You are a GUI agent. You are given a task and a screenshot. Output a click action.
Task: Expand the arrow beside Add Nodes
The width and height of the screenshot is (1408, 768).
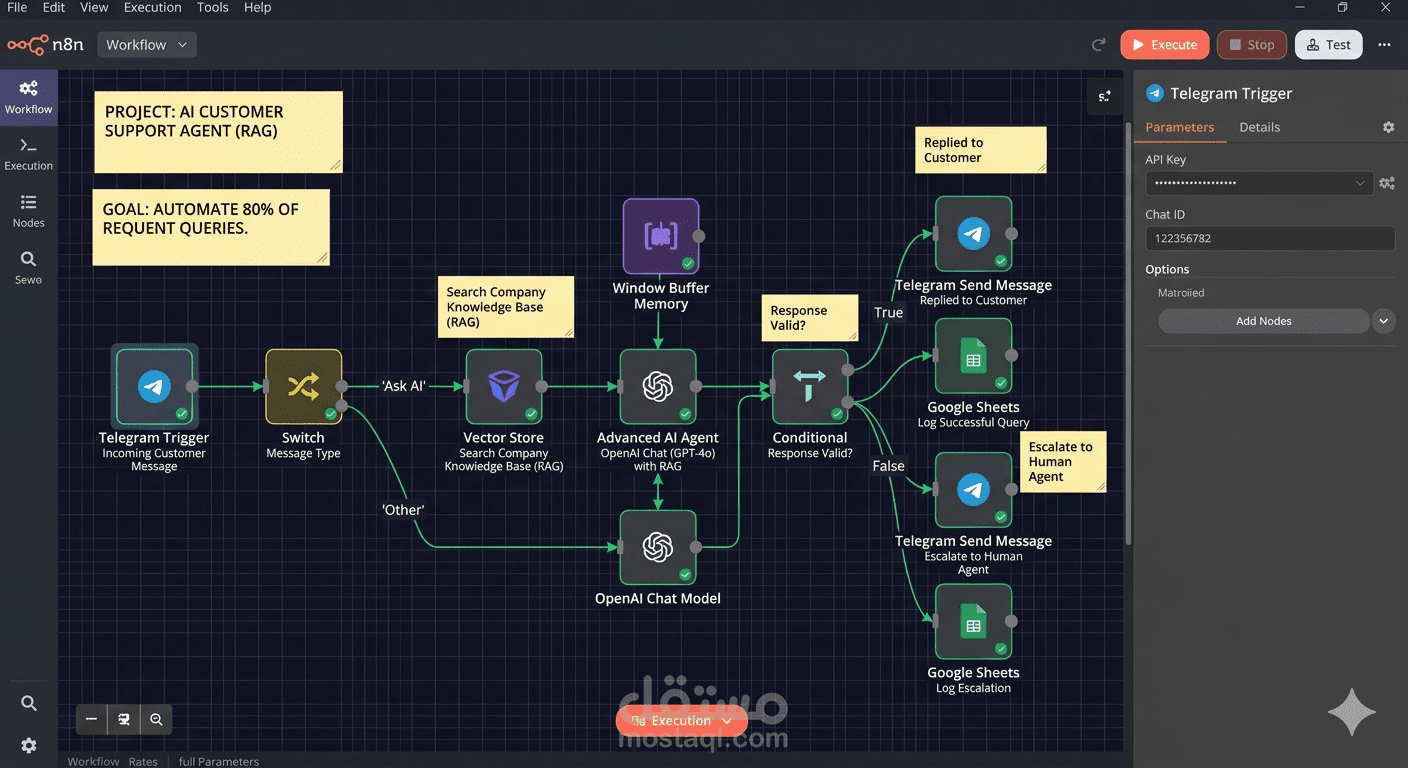1383,321
